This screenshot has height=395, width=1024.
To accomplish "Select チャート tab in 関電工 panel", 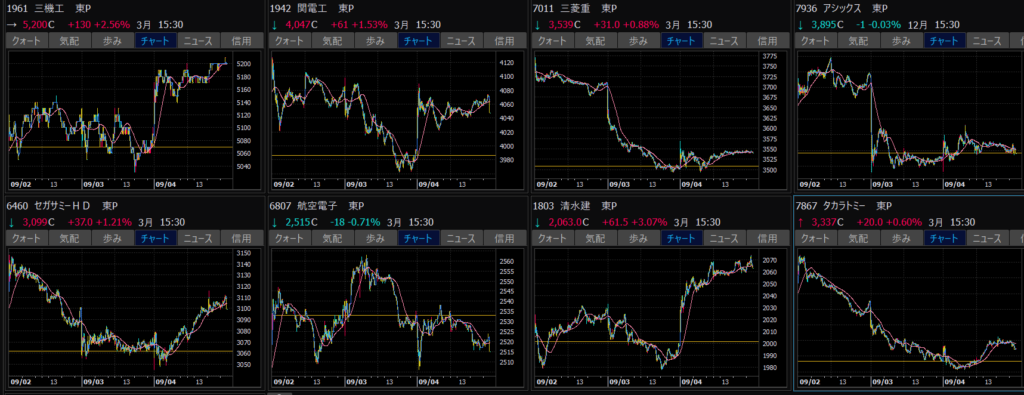I will [x=419, y=40].
